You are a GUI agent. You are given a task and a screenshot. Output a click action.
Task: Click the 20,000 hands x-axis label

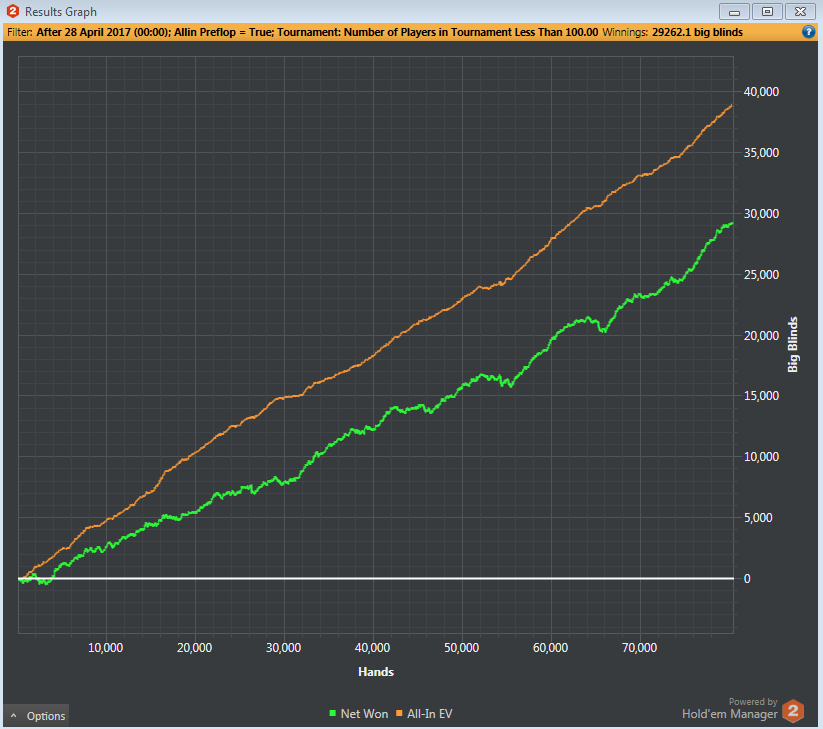pos(195,648)
